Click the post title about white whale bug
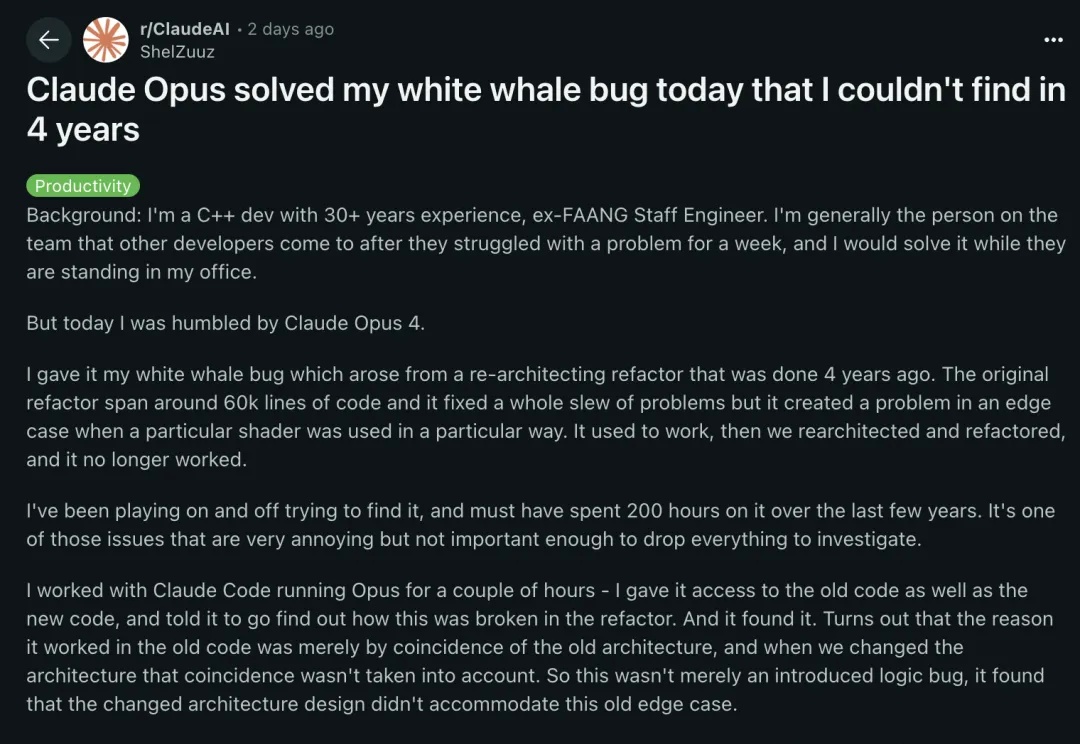Viewport: 1080px width, 744px height. (x=546, y=110)
